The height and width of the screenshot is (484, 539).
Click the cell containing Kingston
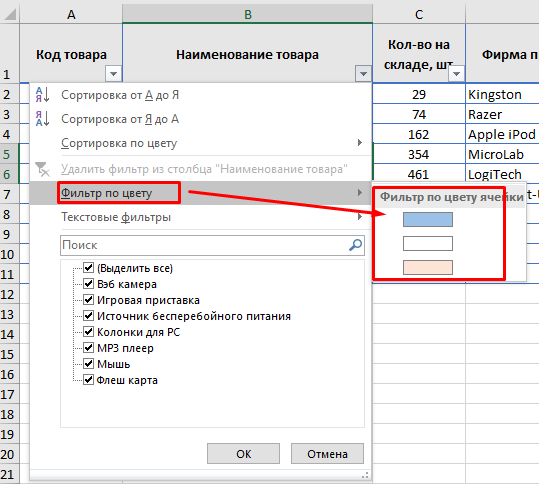tap(502, 94)
